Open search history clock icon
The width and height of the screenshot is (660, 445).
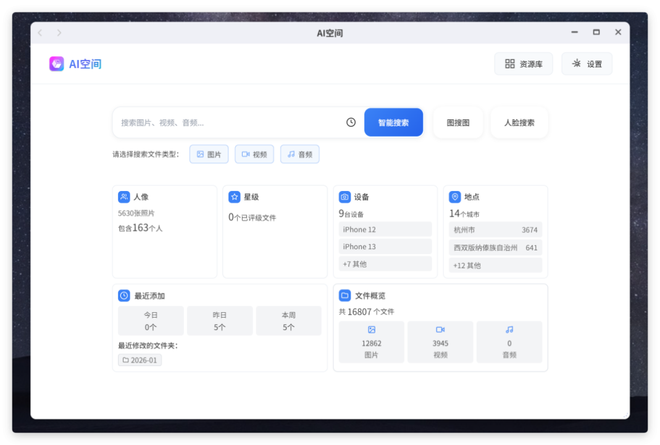pyautogui.click(x=351, y=123)
